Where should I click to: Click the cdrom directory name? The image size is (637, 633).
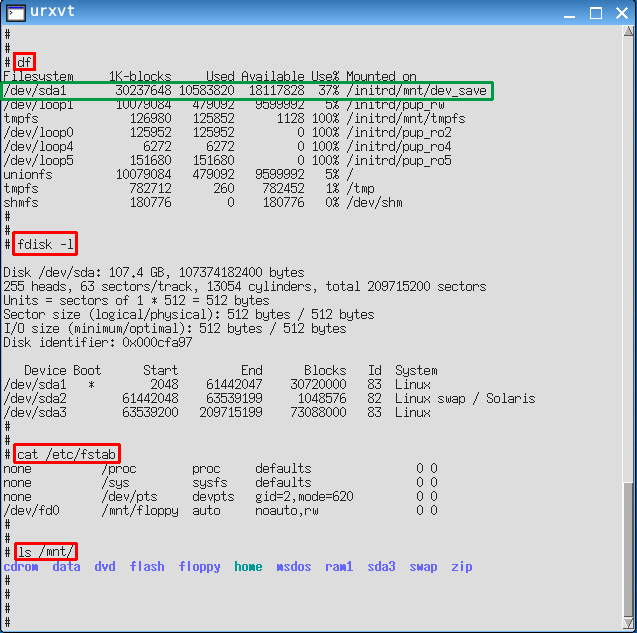pos(21,567)
